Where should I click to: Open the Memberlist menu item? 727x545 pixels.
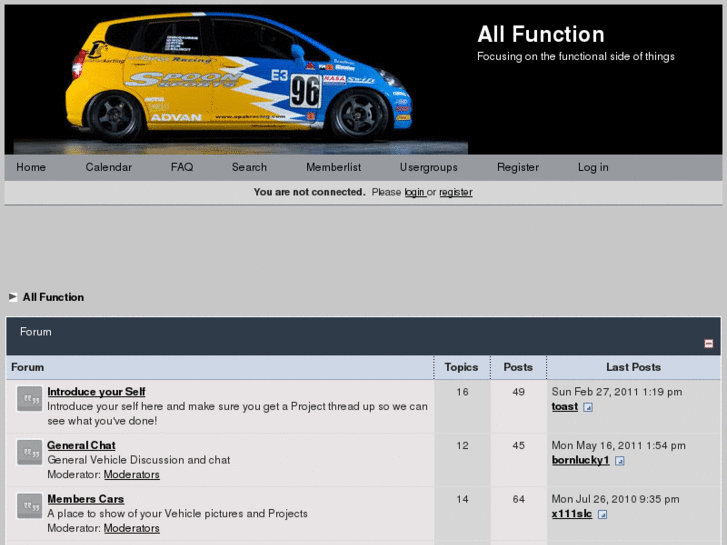(333, 167)
